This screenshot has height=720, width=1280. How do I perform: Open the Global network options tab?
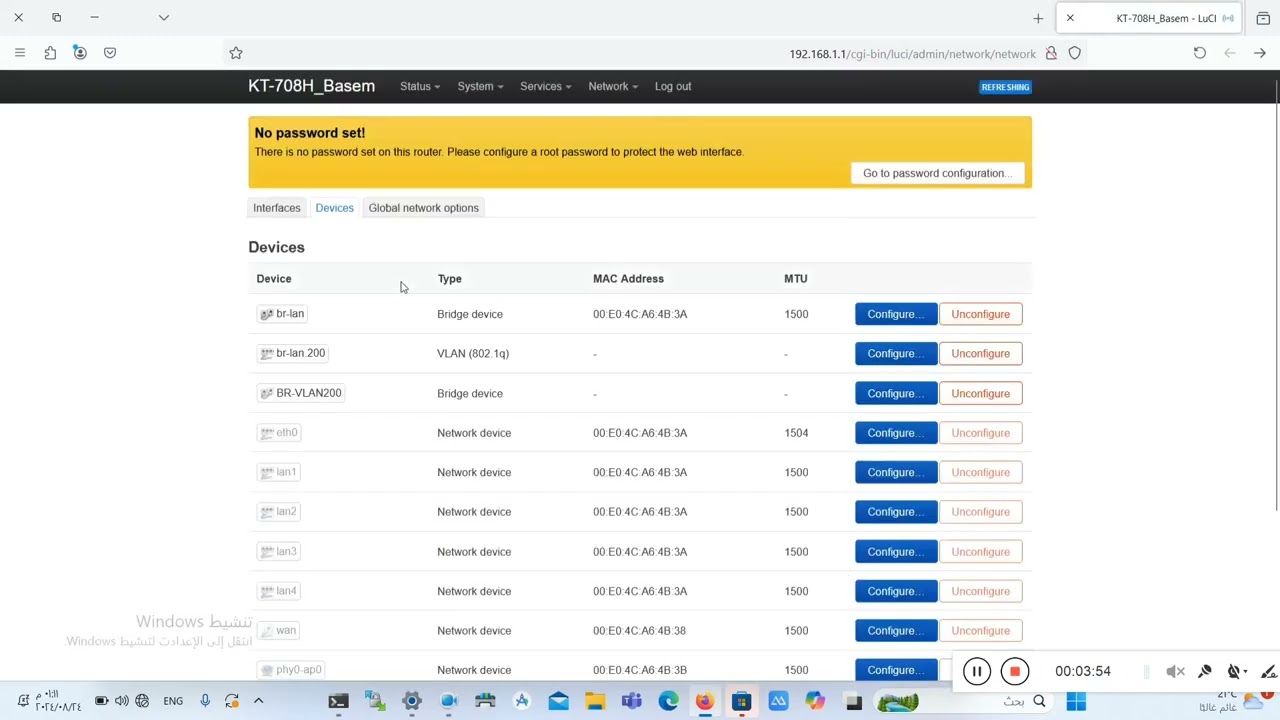coord(424,208)
